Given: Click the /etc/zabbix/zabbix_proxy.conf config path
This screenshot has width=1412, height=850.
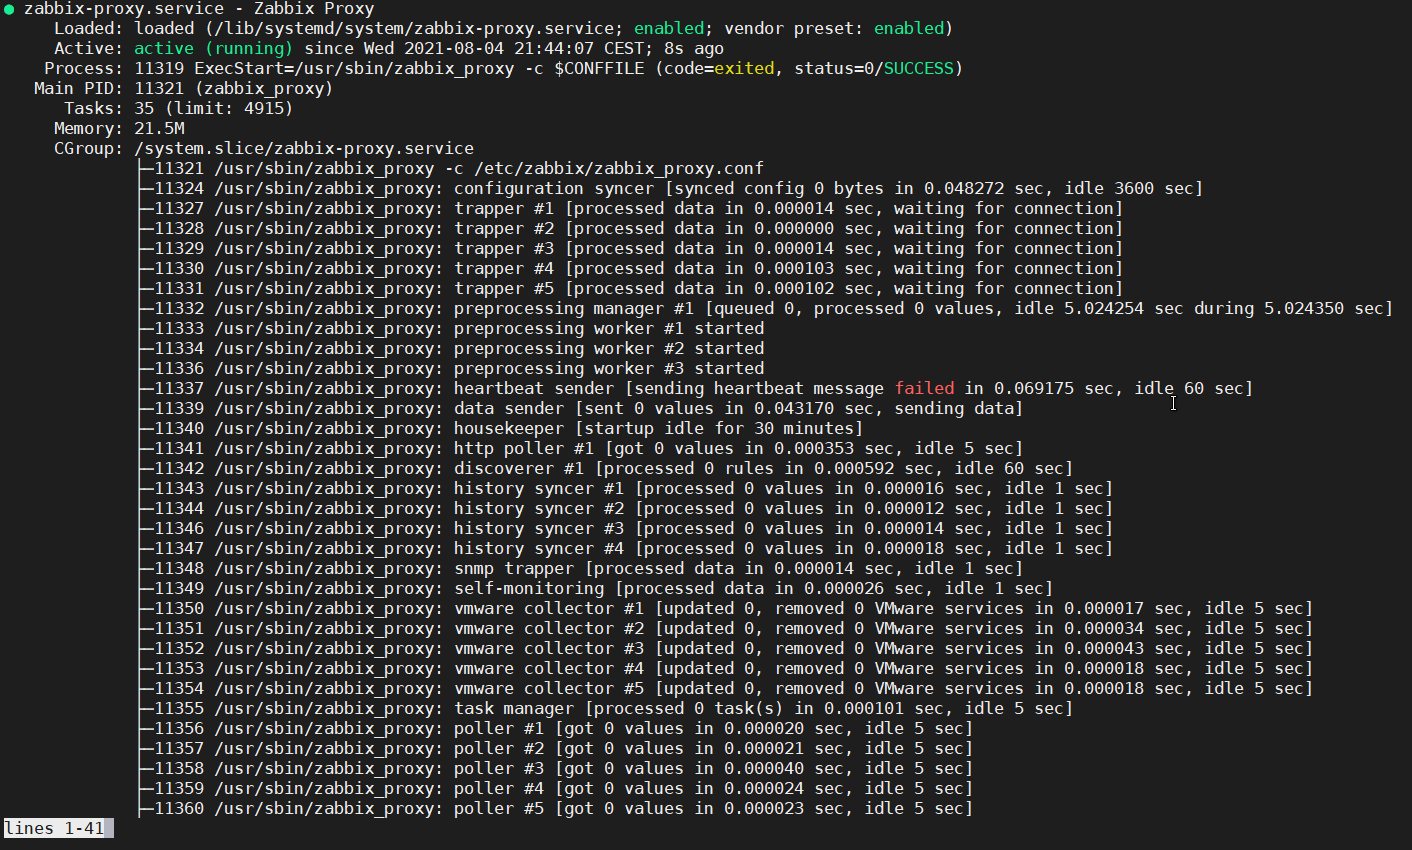Looking at the screenshot, I should (619, 169).
